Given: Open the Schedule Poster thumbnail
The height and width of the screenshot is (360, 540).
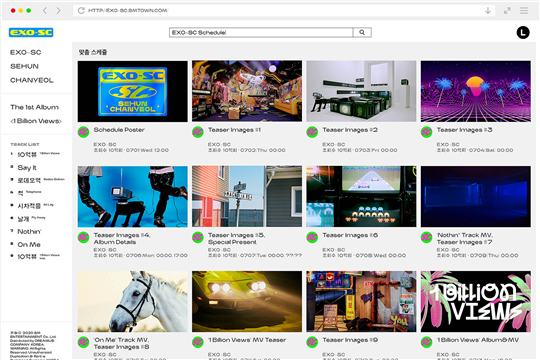Looking at the screenshot, I should point(133,91).
